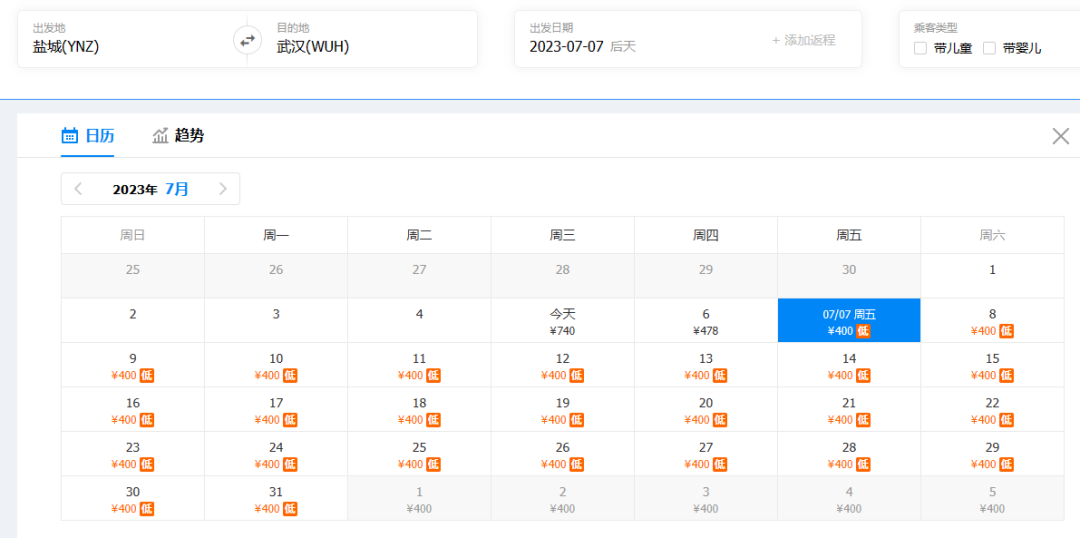Click 添加返程 to add return trip
Viewport: 1080px width, 538px height.
[803, 40]
